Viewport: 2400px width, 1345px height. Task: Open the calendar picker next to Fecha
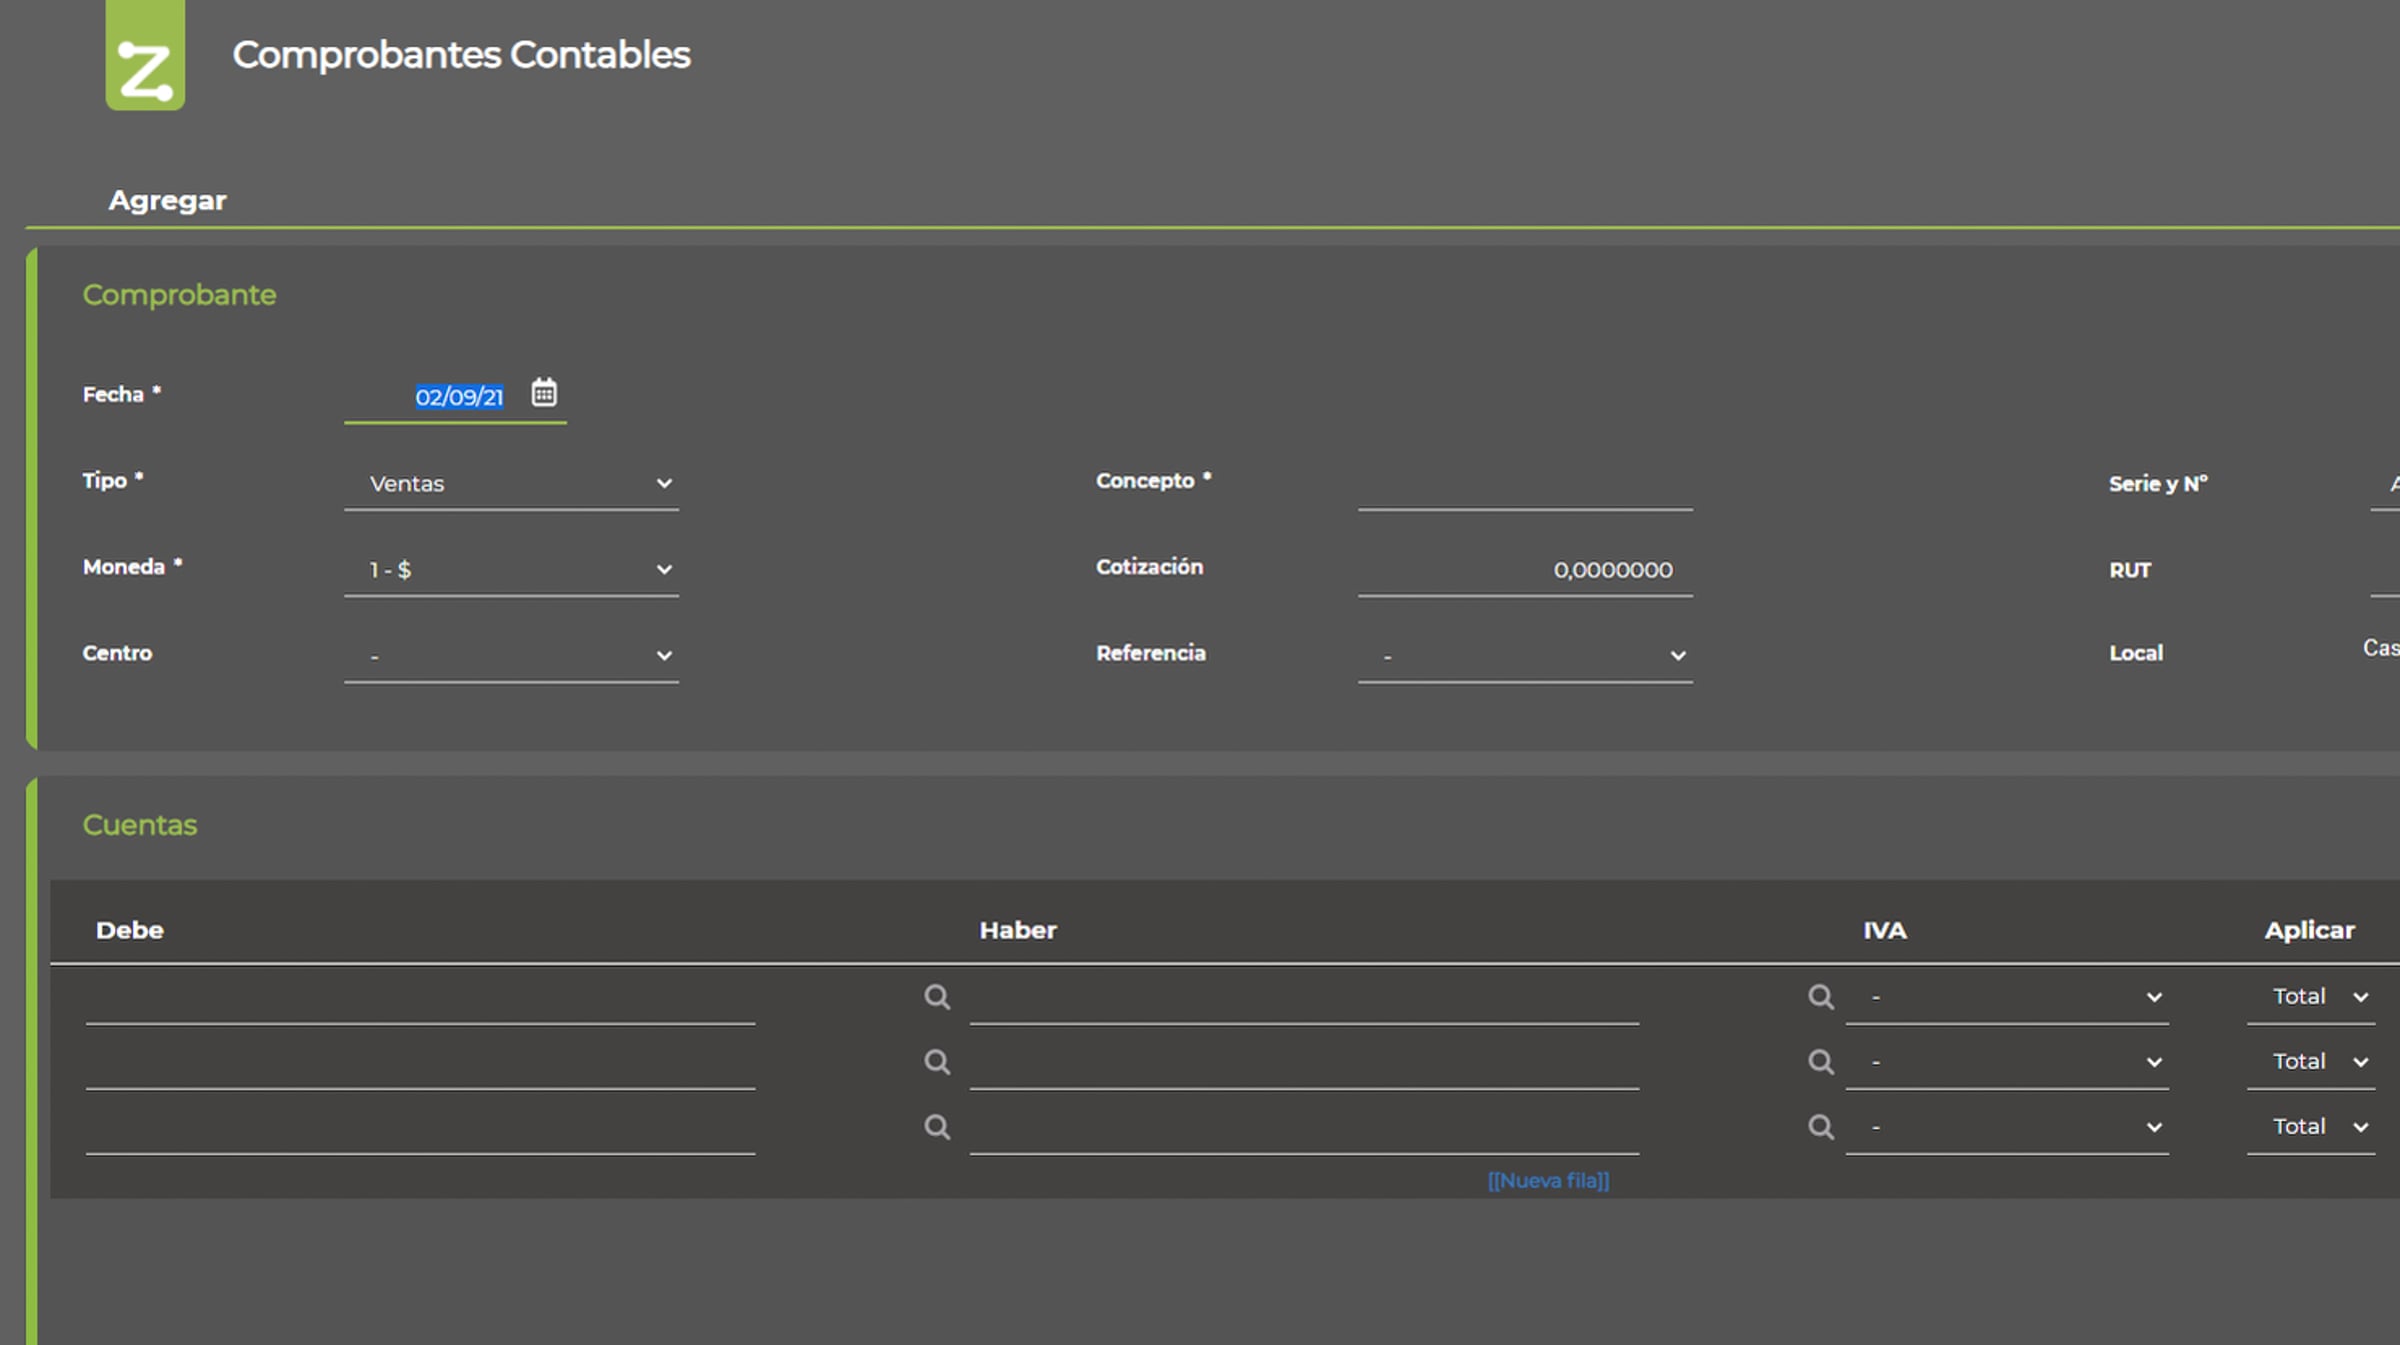tap(544, 393)
